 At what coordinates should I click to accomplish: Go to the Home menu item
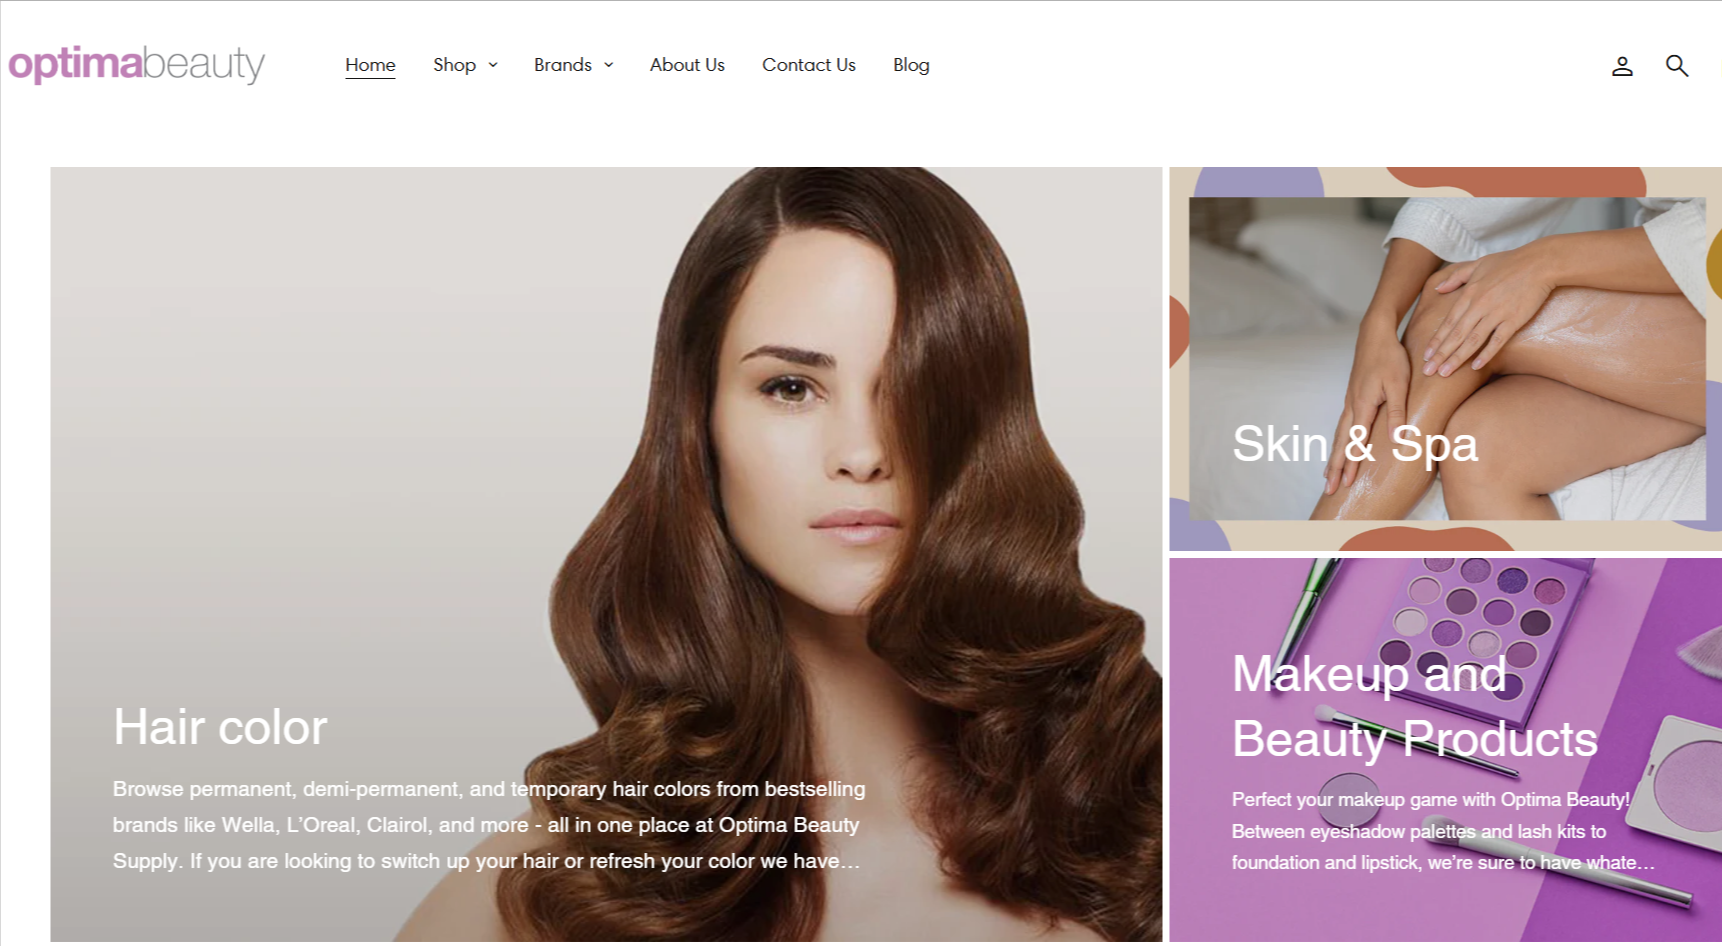pos(370,65)
